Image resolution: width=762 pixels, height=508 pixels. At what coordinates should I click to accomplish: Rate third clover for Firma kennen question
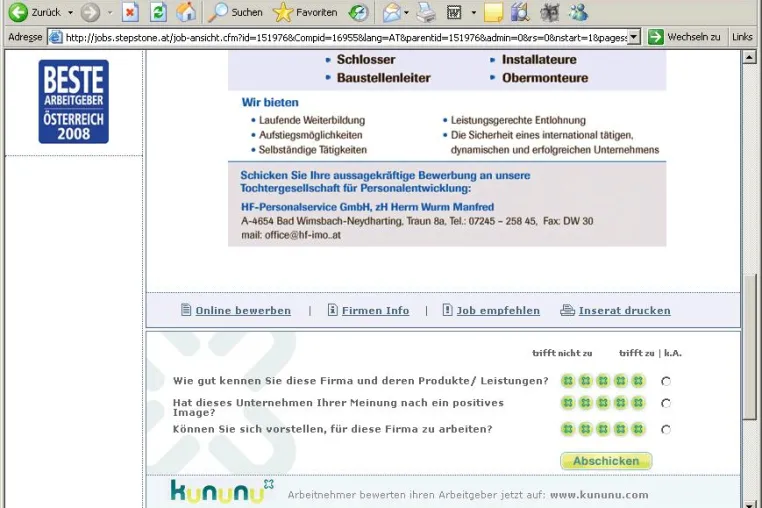[603, 381]
